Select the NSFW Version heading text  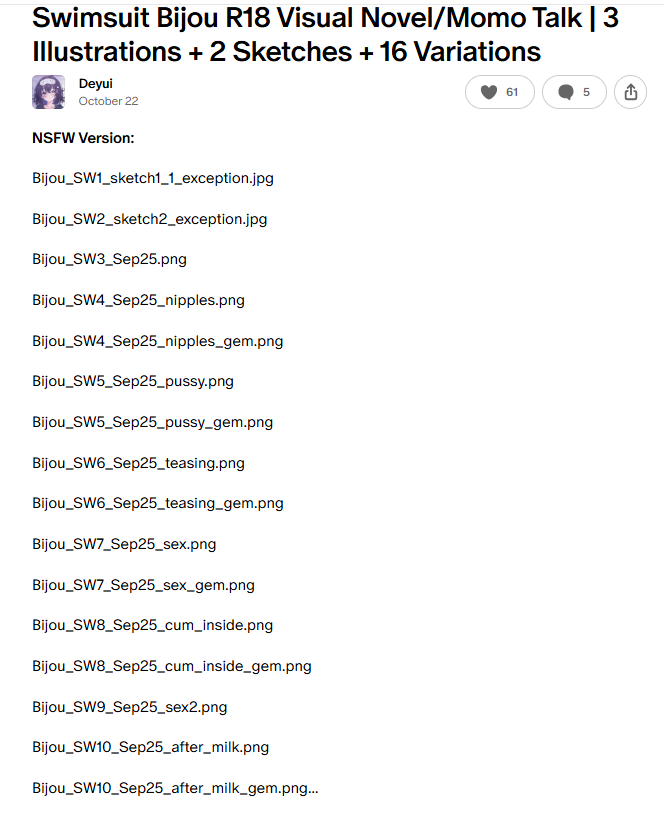[83, 138]
